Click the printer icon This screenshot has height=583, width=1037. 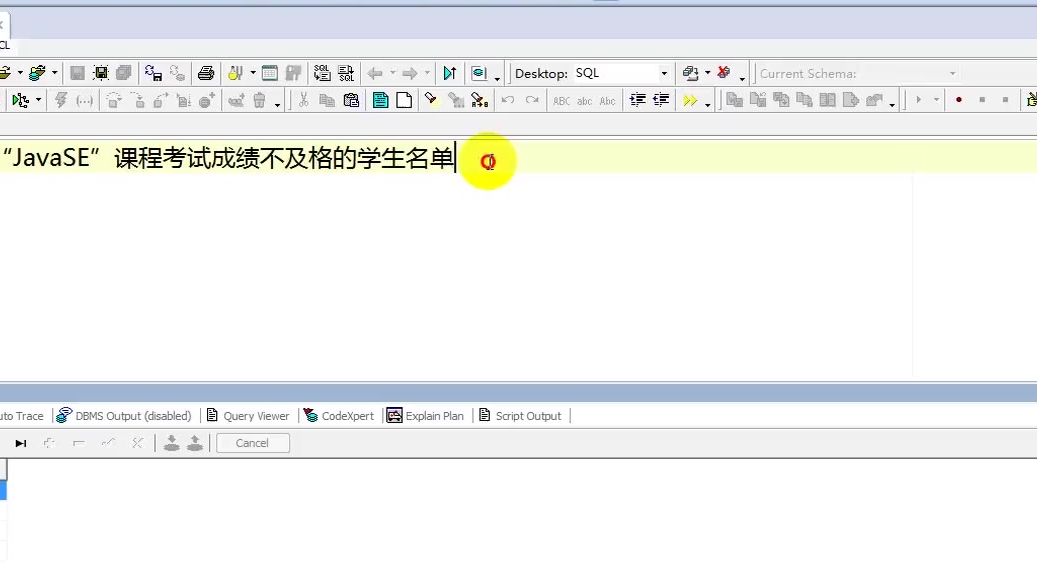[206, 73]
